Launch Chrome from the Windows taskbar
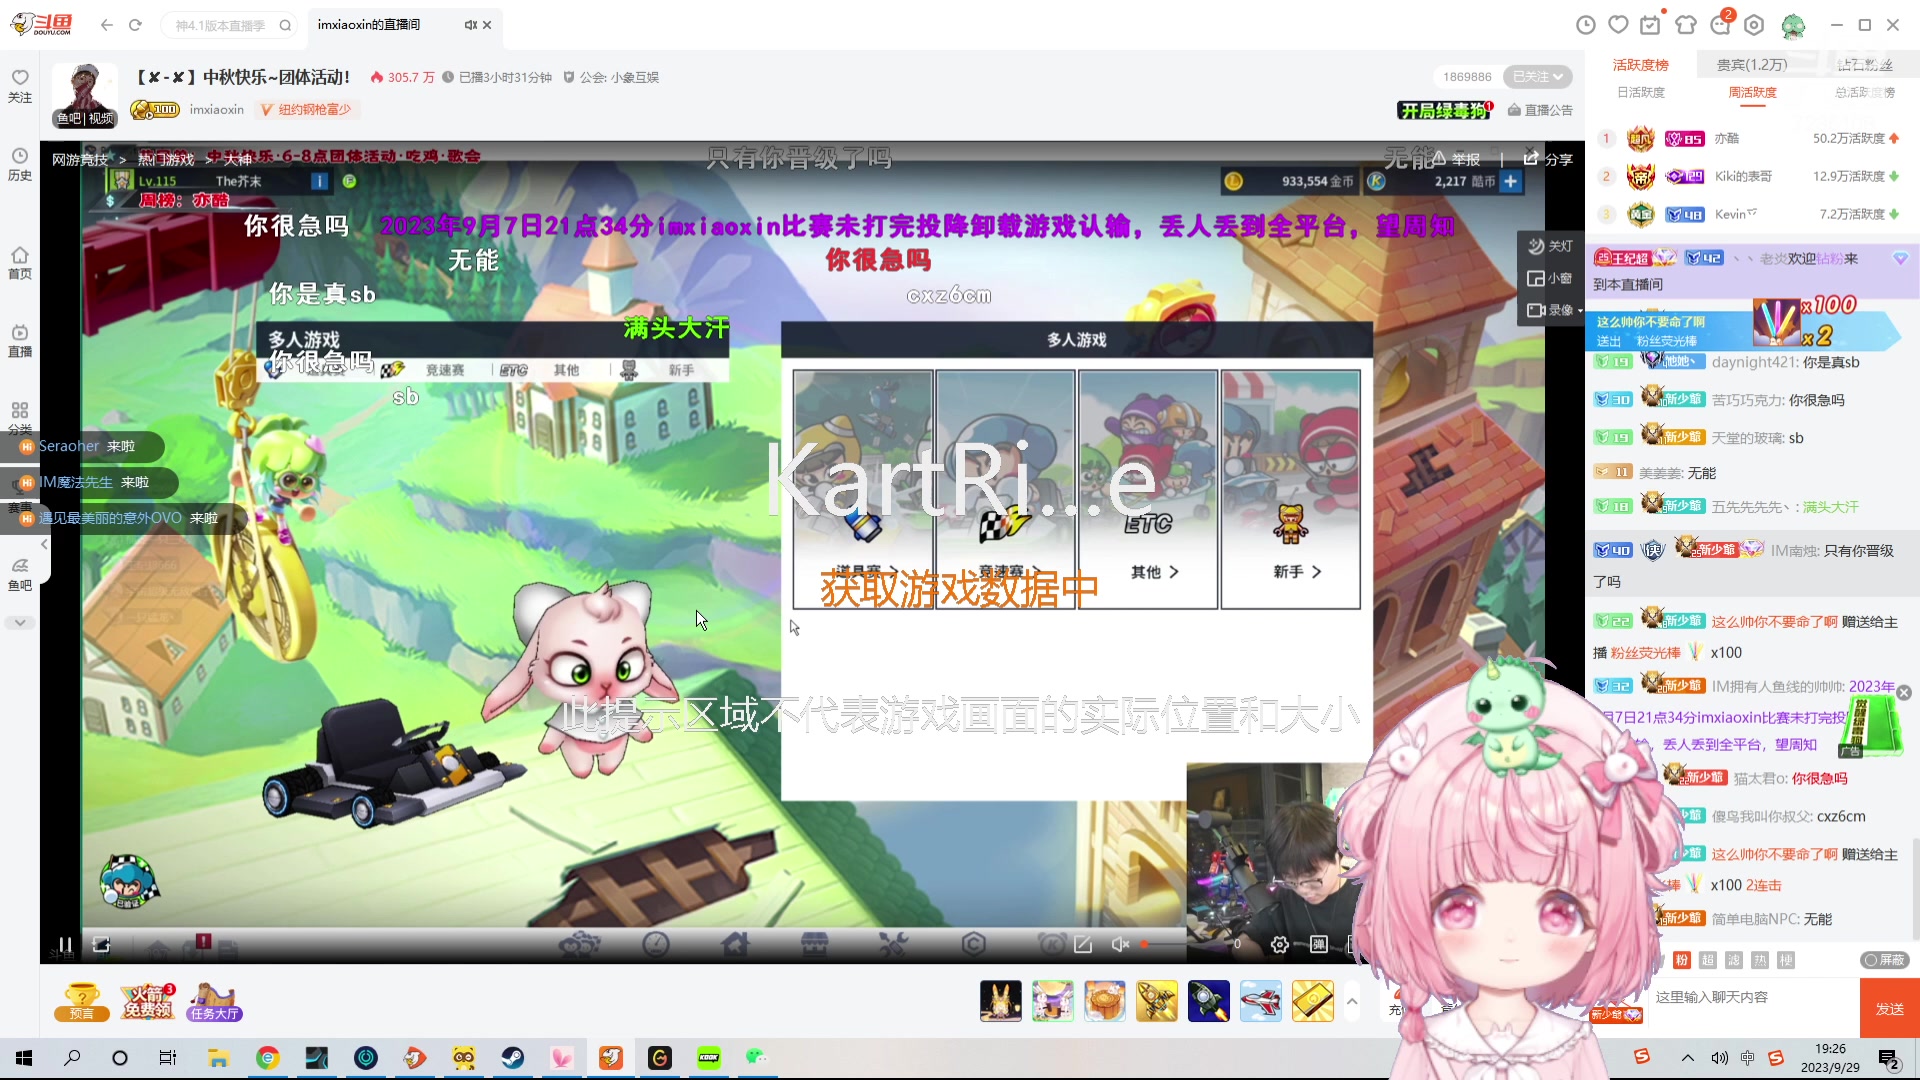 click(267, 1057)
